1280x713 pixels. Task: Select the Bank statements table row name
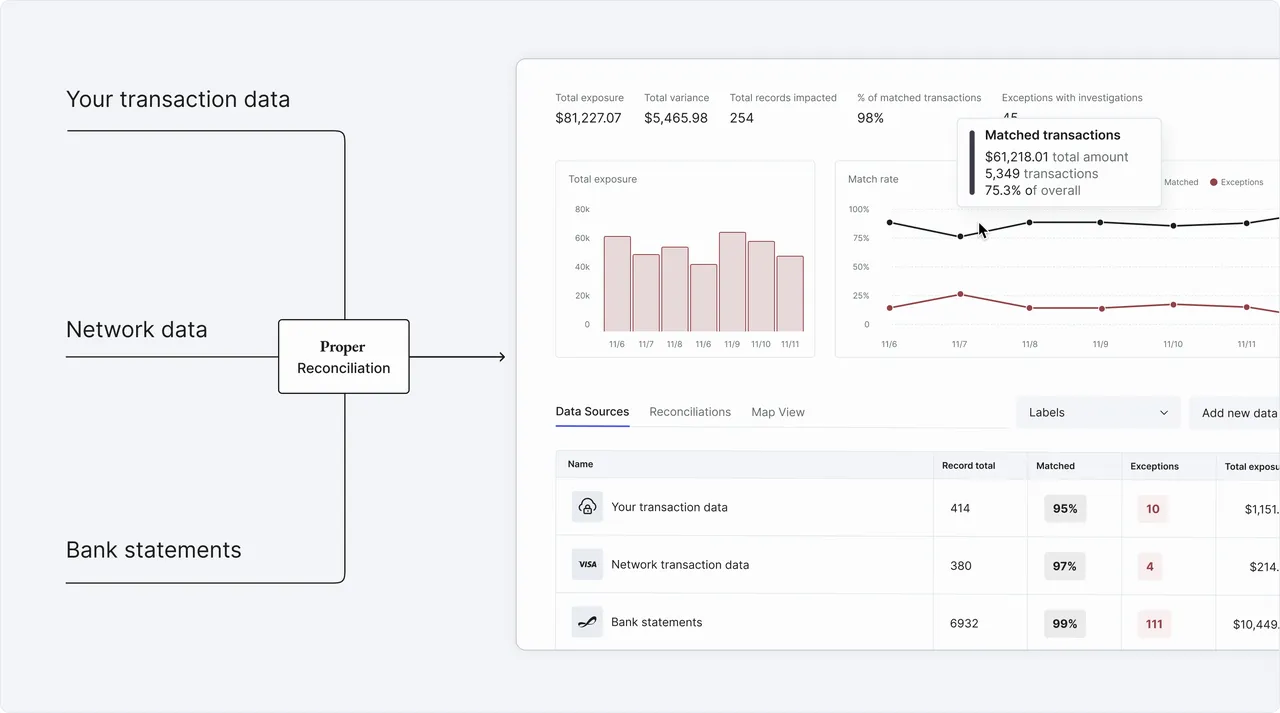click(656, 622)
